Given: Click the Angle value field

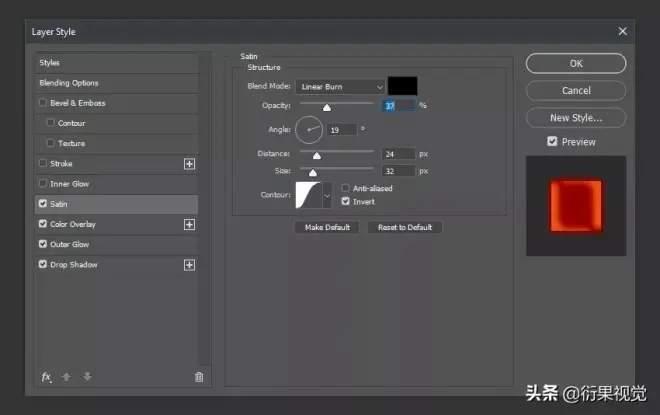Looking at the screenshot, I should click(342, 130).
